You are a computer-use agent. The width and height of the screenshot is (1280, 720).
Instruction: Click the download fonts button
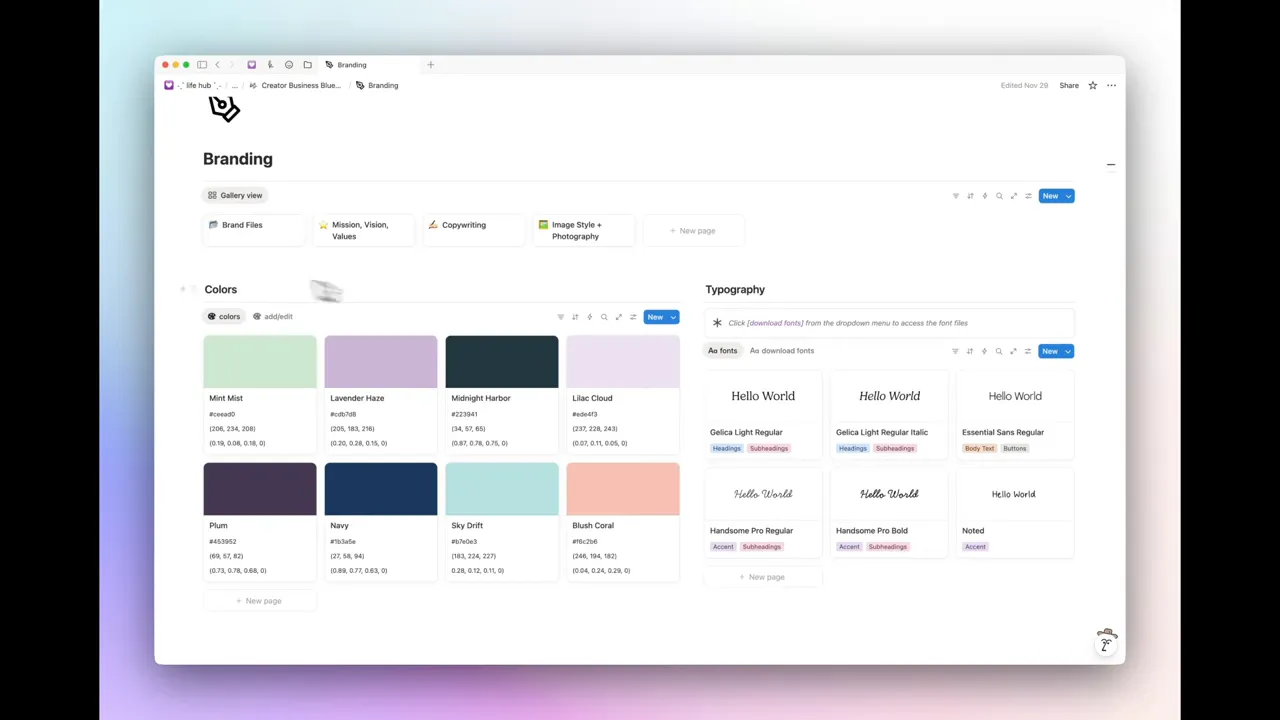(x=781, y=351)
